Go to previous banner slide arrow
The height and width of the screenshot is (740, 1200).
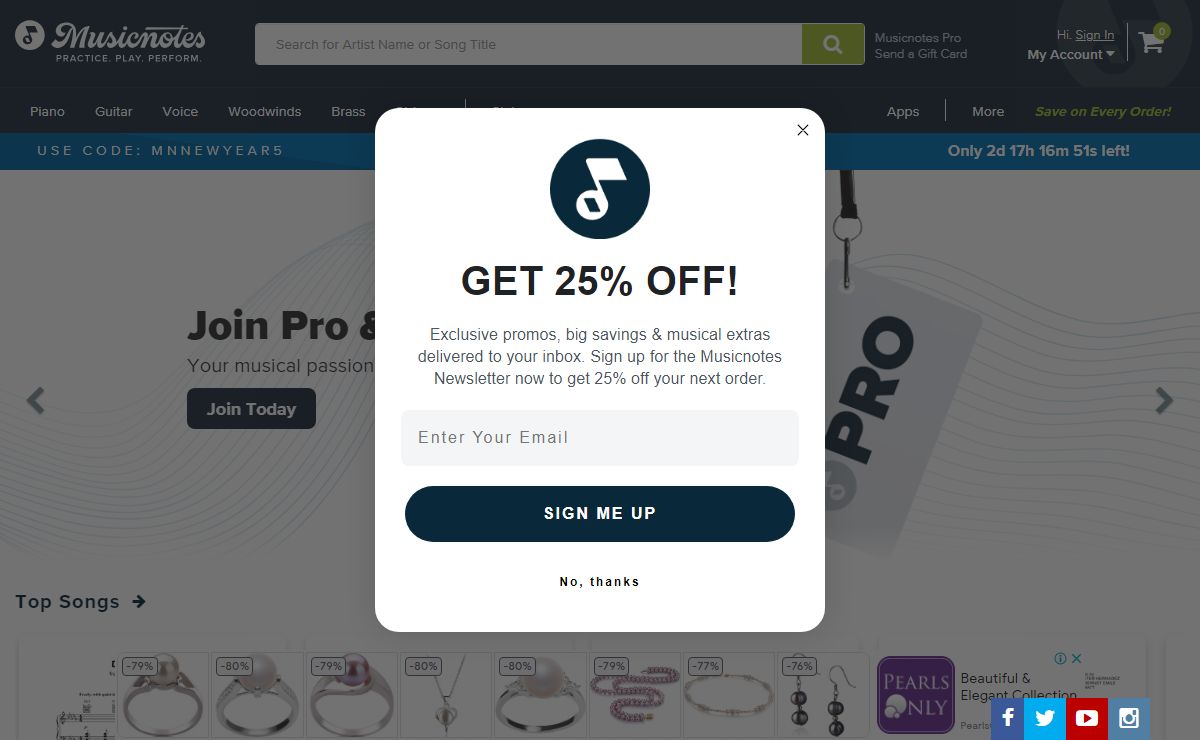click(x=36, y=401)
